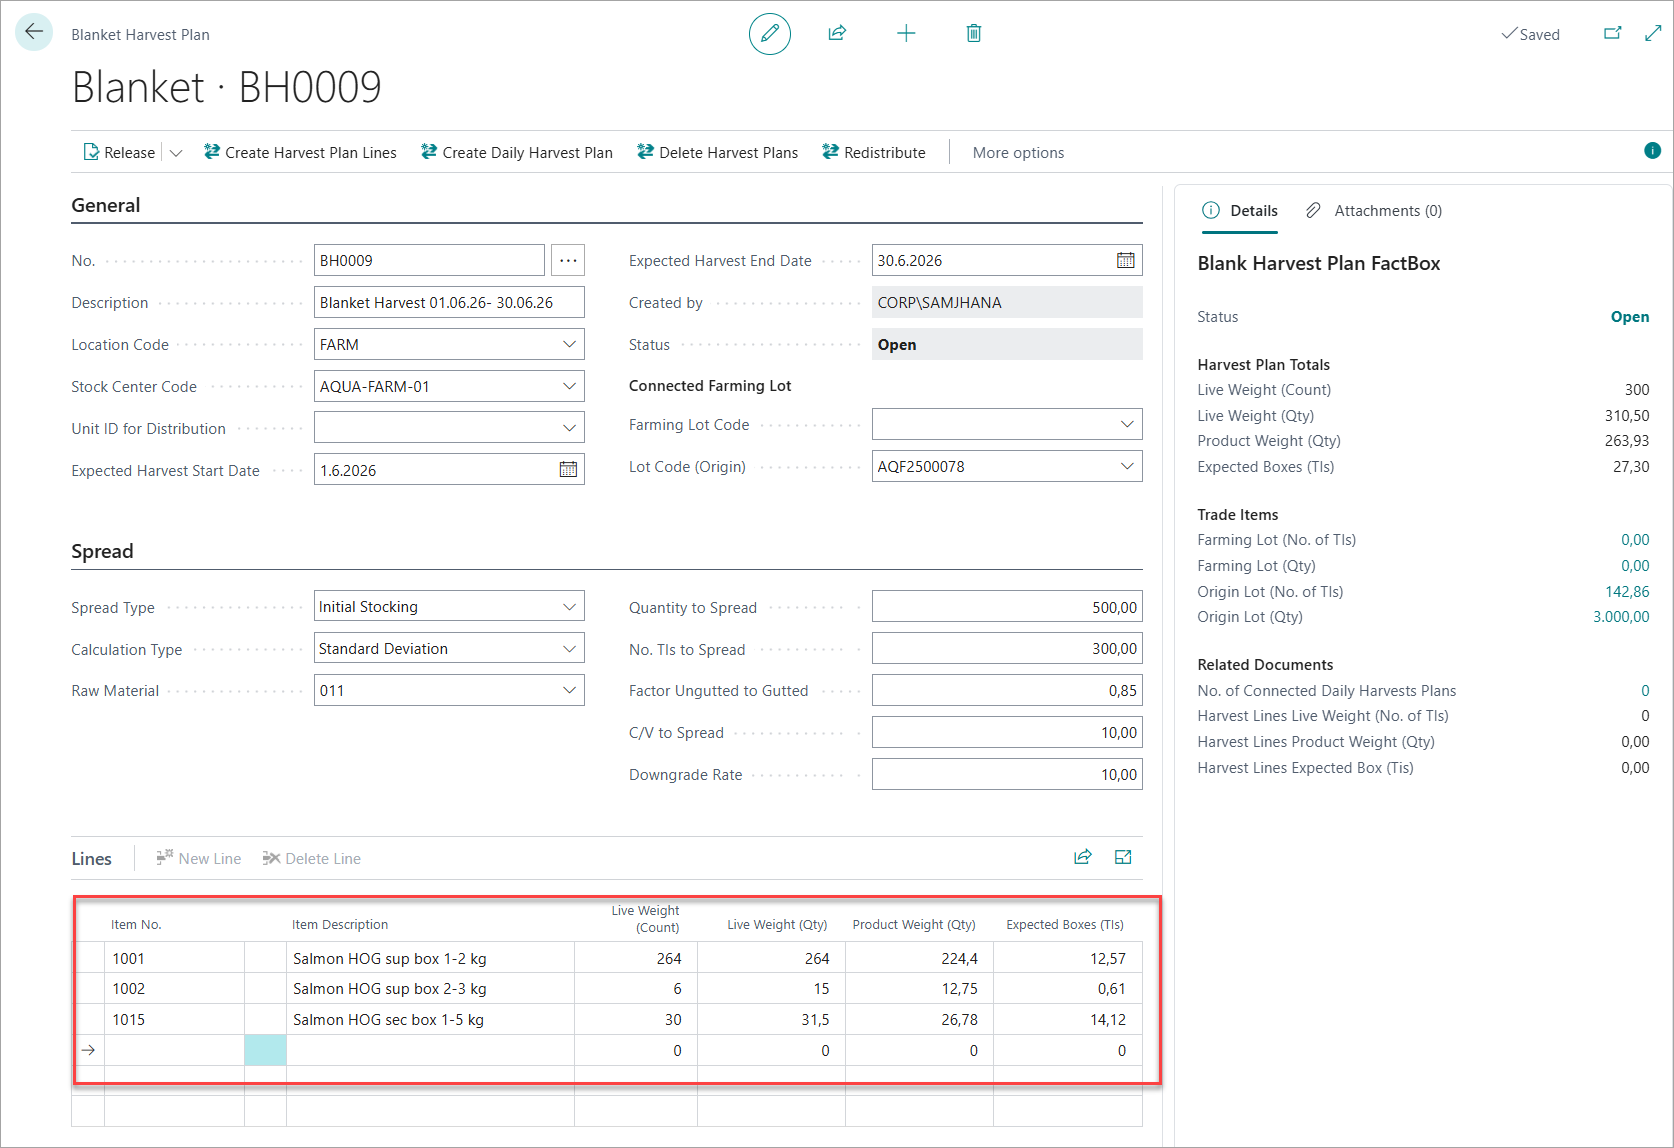The height and width of the screenshot is (1148, 1674).
Task: Click the plus icon to create new
Action: (906, 34)
